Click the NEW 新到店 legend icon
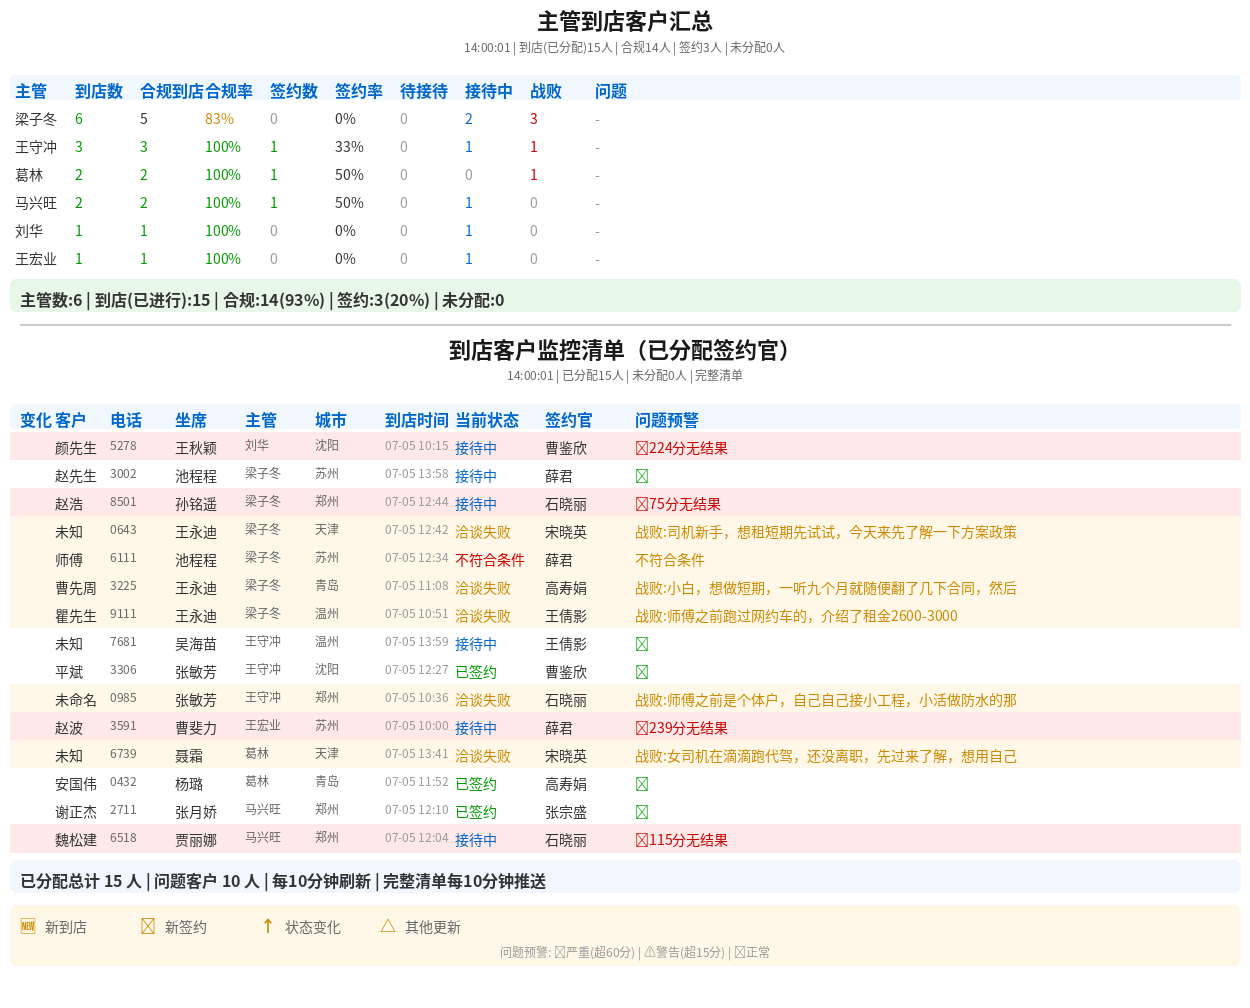Image resolution: width=1250 pixels, height=1008 pixels. coord(28,926)
